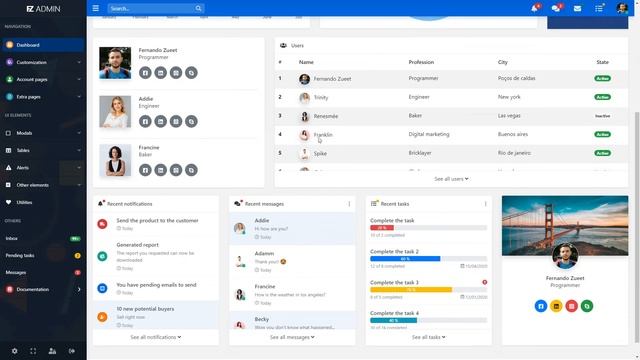Click the blue Facebook icon on profile card
This screenshot has width=640, height=360.
click(x=541, y=306)
